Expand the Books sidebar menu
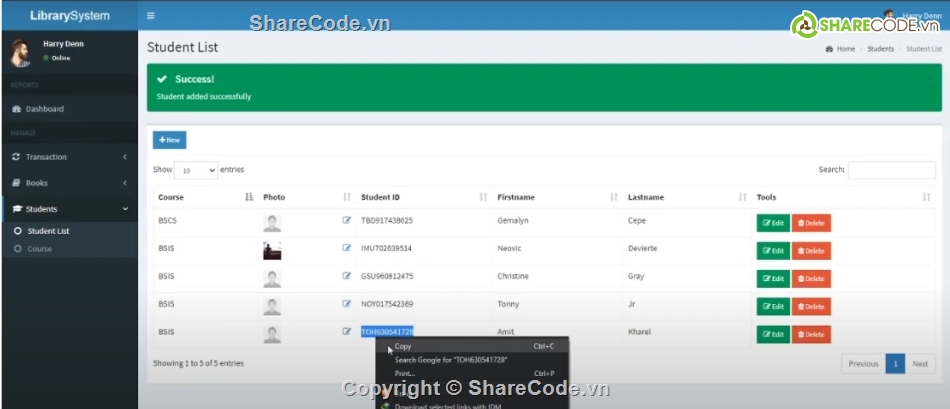950x409 pixels. pos(69,183)
